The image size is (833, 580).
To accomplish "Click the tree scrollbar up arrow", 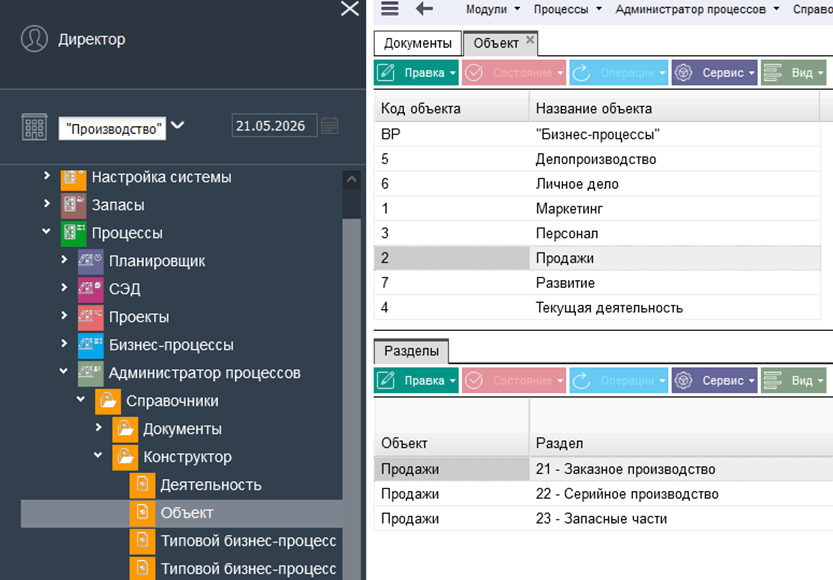I will tap(351, 180).
